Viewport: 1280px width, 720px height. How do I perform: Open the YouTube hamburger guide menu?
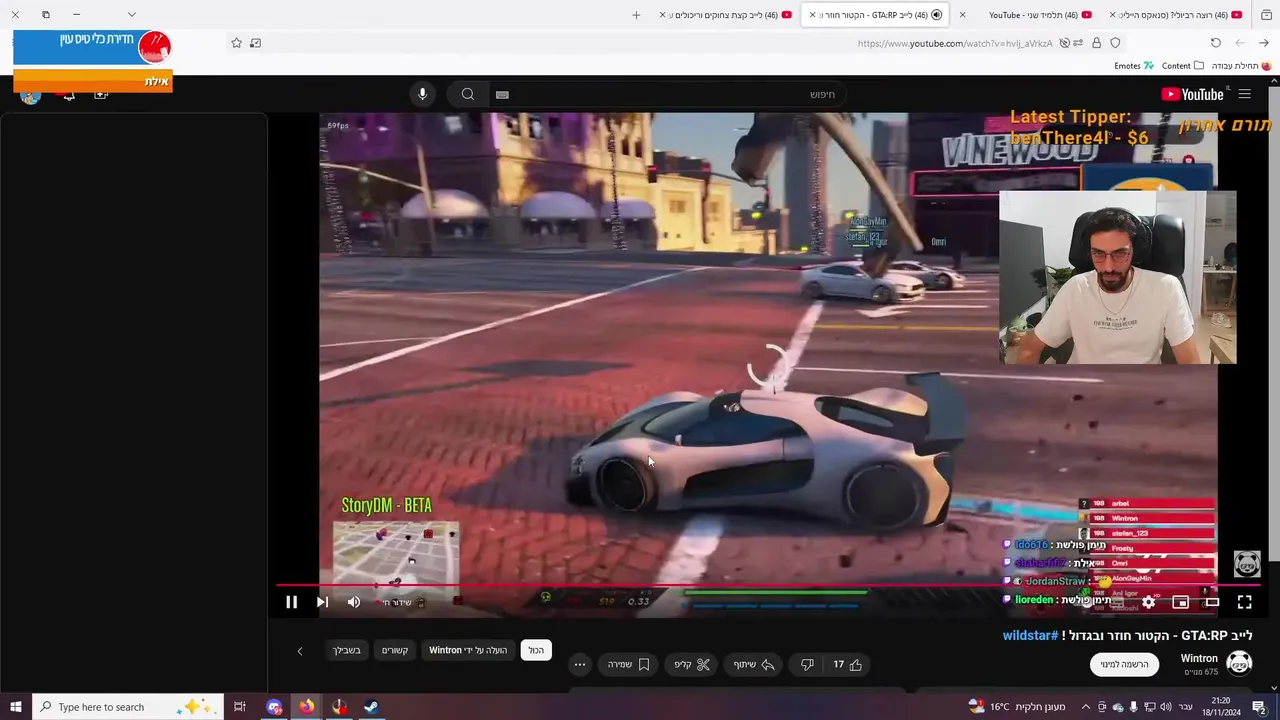click(1244, 94)
